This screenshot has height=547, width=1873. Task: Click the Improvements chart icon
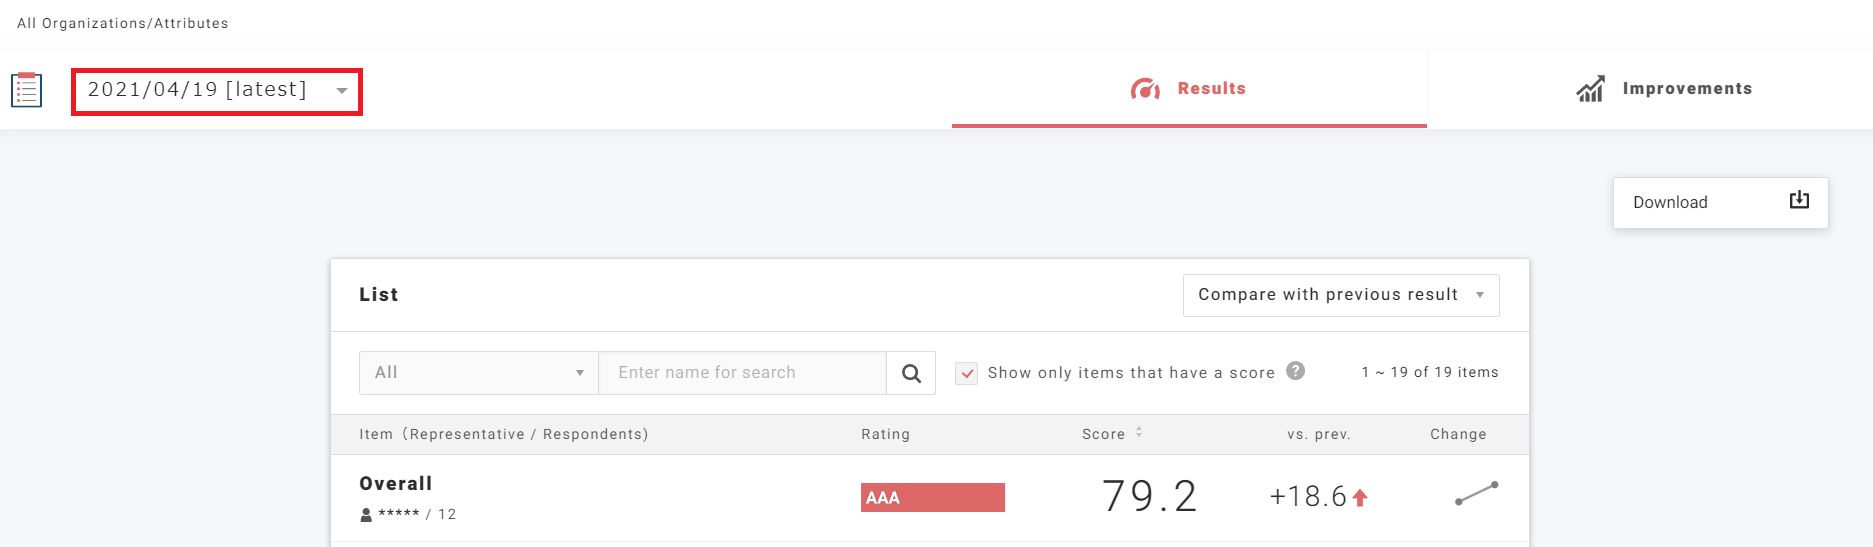(x=1590, y=89)
